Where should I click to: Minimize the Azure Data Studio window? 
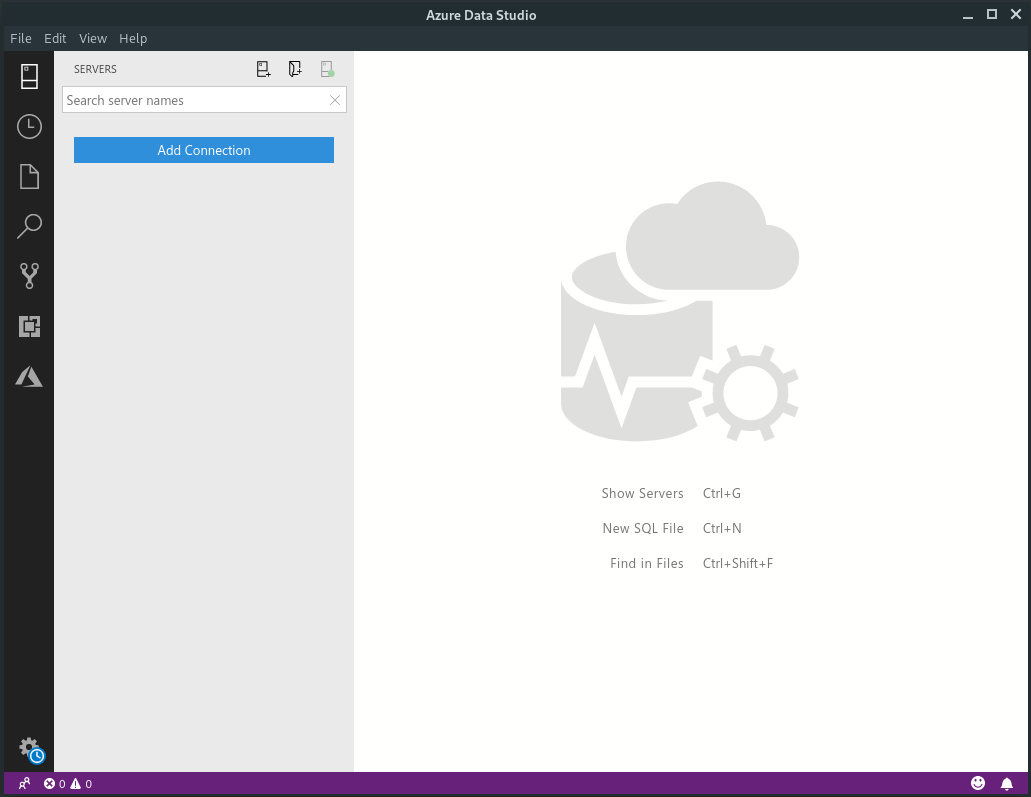pos(968,15)
